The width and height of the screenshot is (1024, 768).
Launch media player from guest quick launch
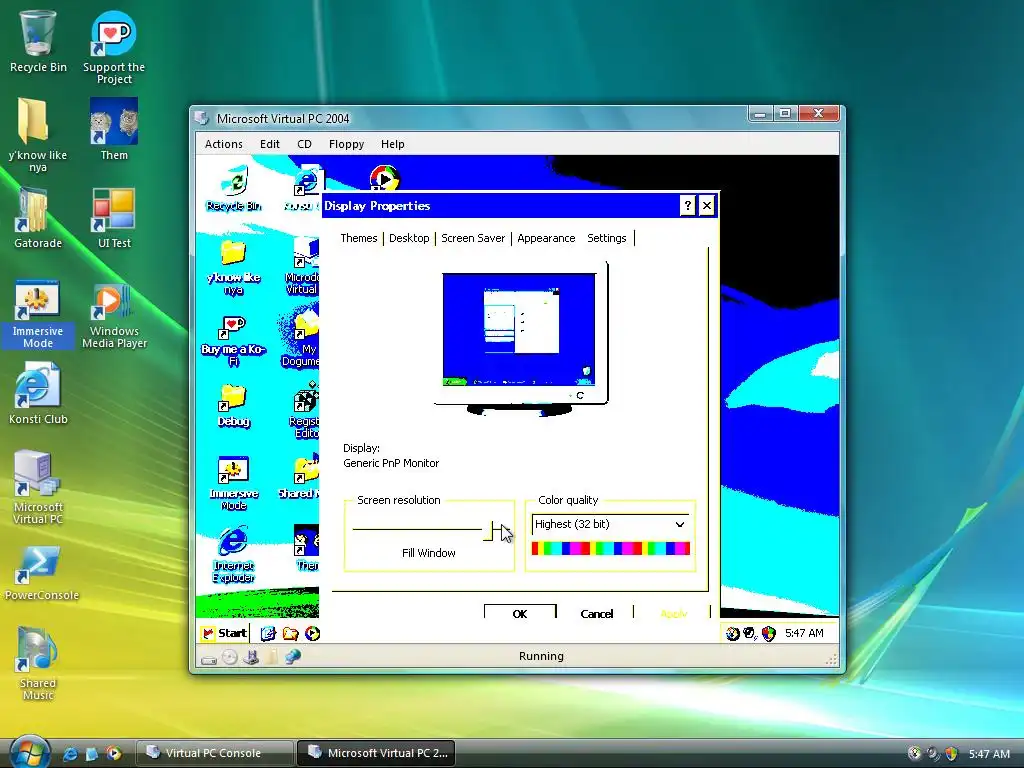click(x=312, y=633)
